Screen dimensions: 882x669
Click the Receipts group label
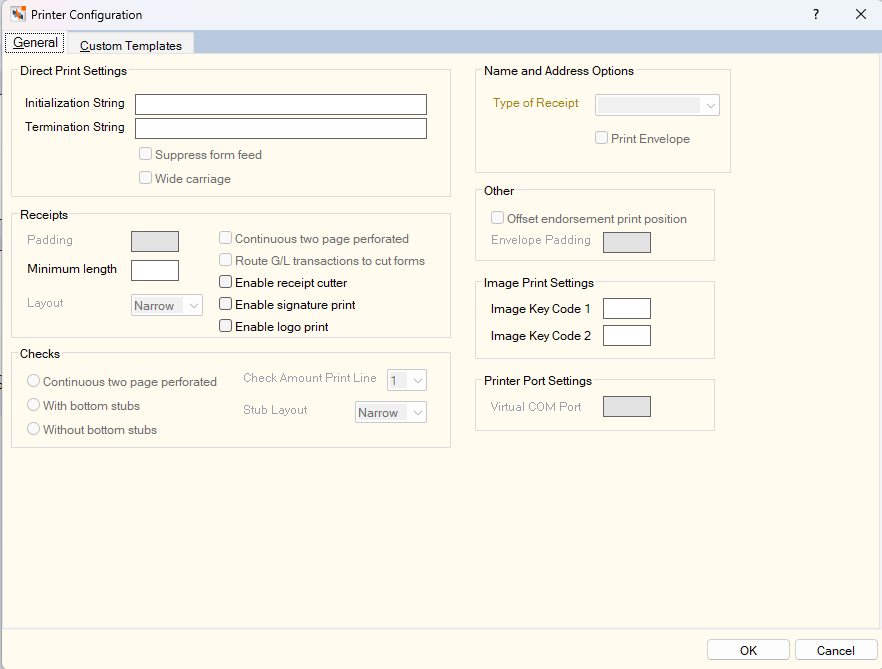pyautogui.click(x=44, y=215)
